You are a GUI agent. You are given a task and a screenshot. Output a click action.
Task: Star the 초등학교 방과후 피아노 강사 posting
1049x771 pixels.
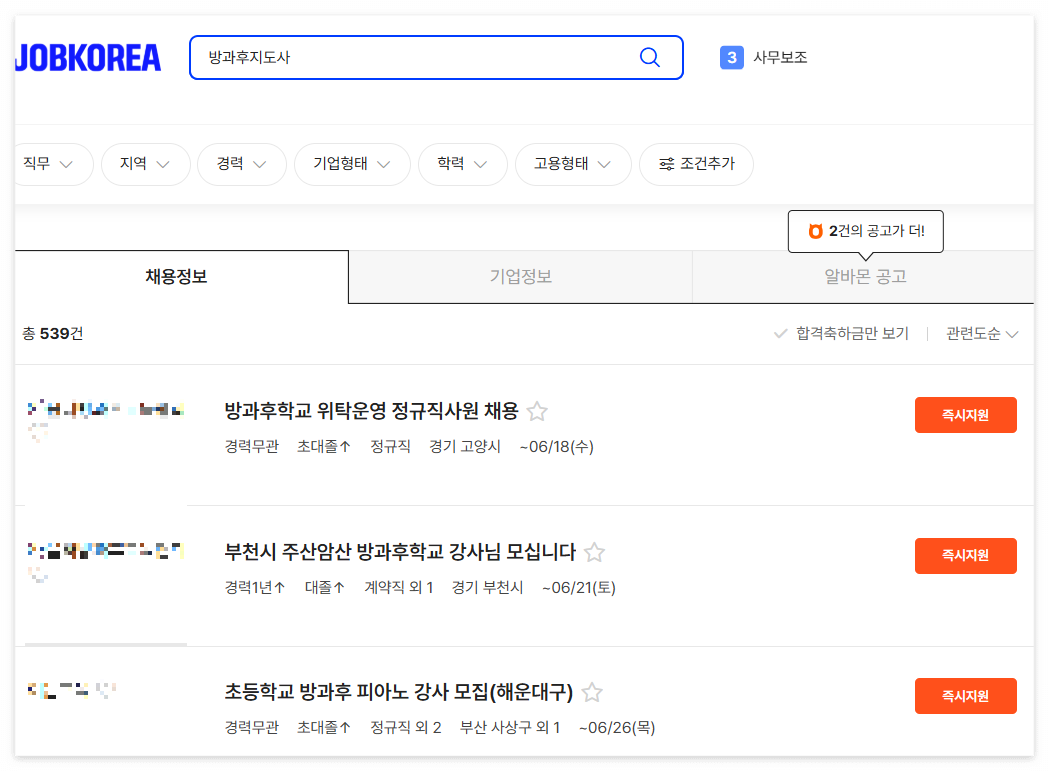[591, 692]
